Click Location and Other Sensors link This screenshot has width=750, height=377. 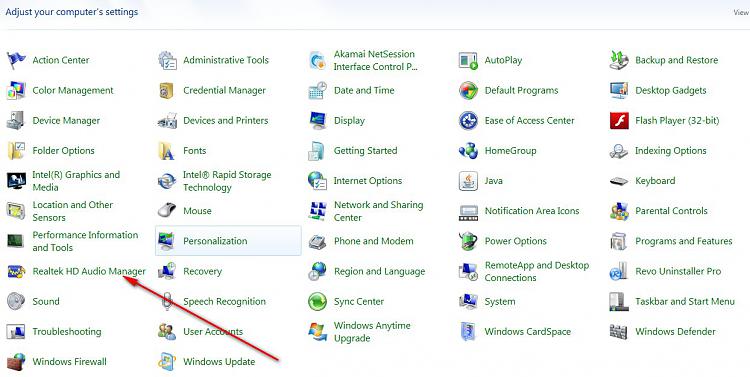point(73,211)
